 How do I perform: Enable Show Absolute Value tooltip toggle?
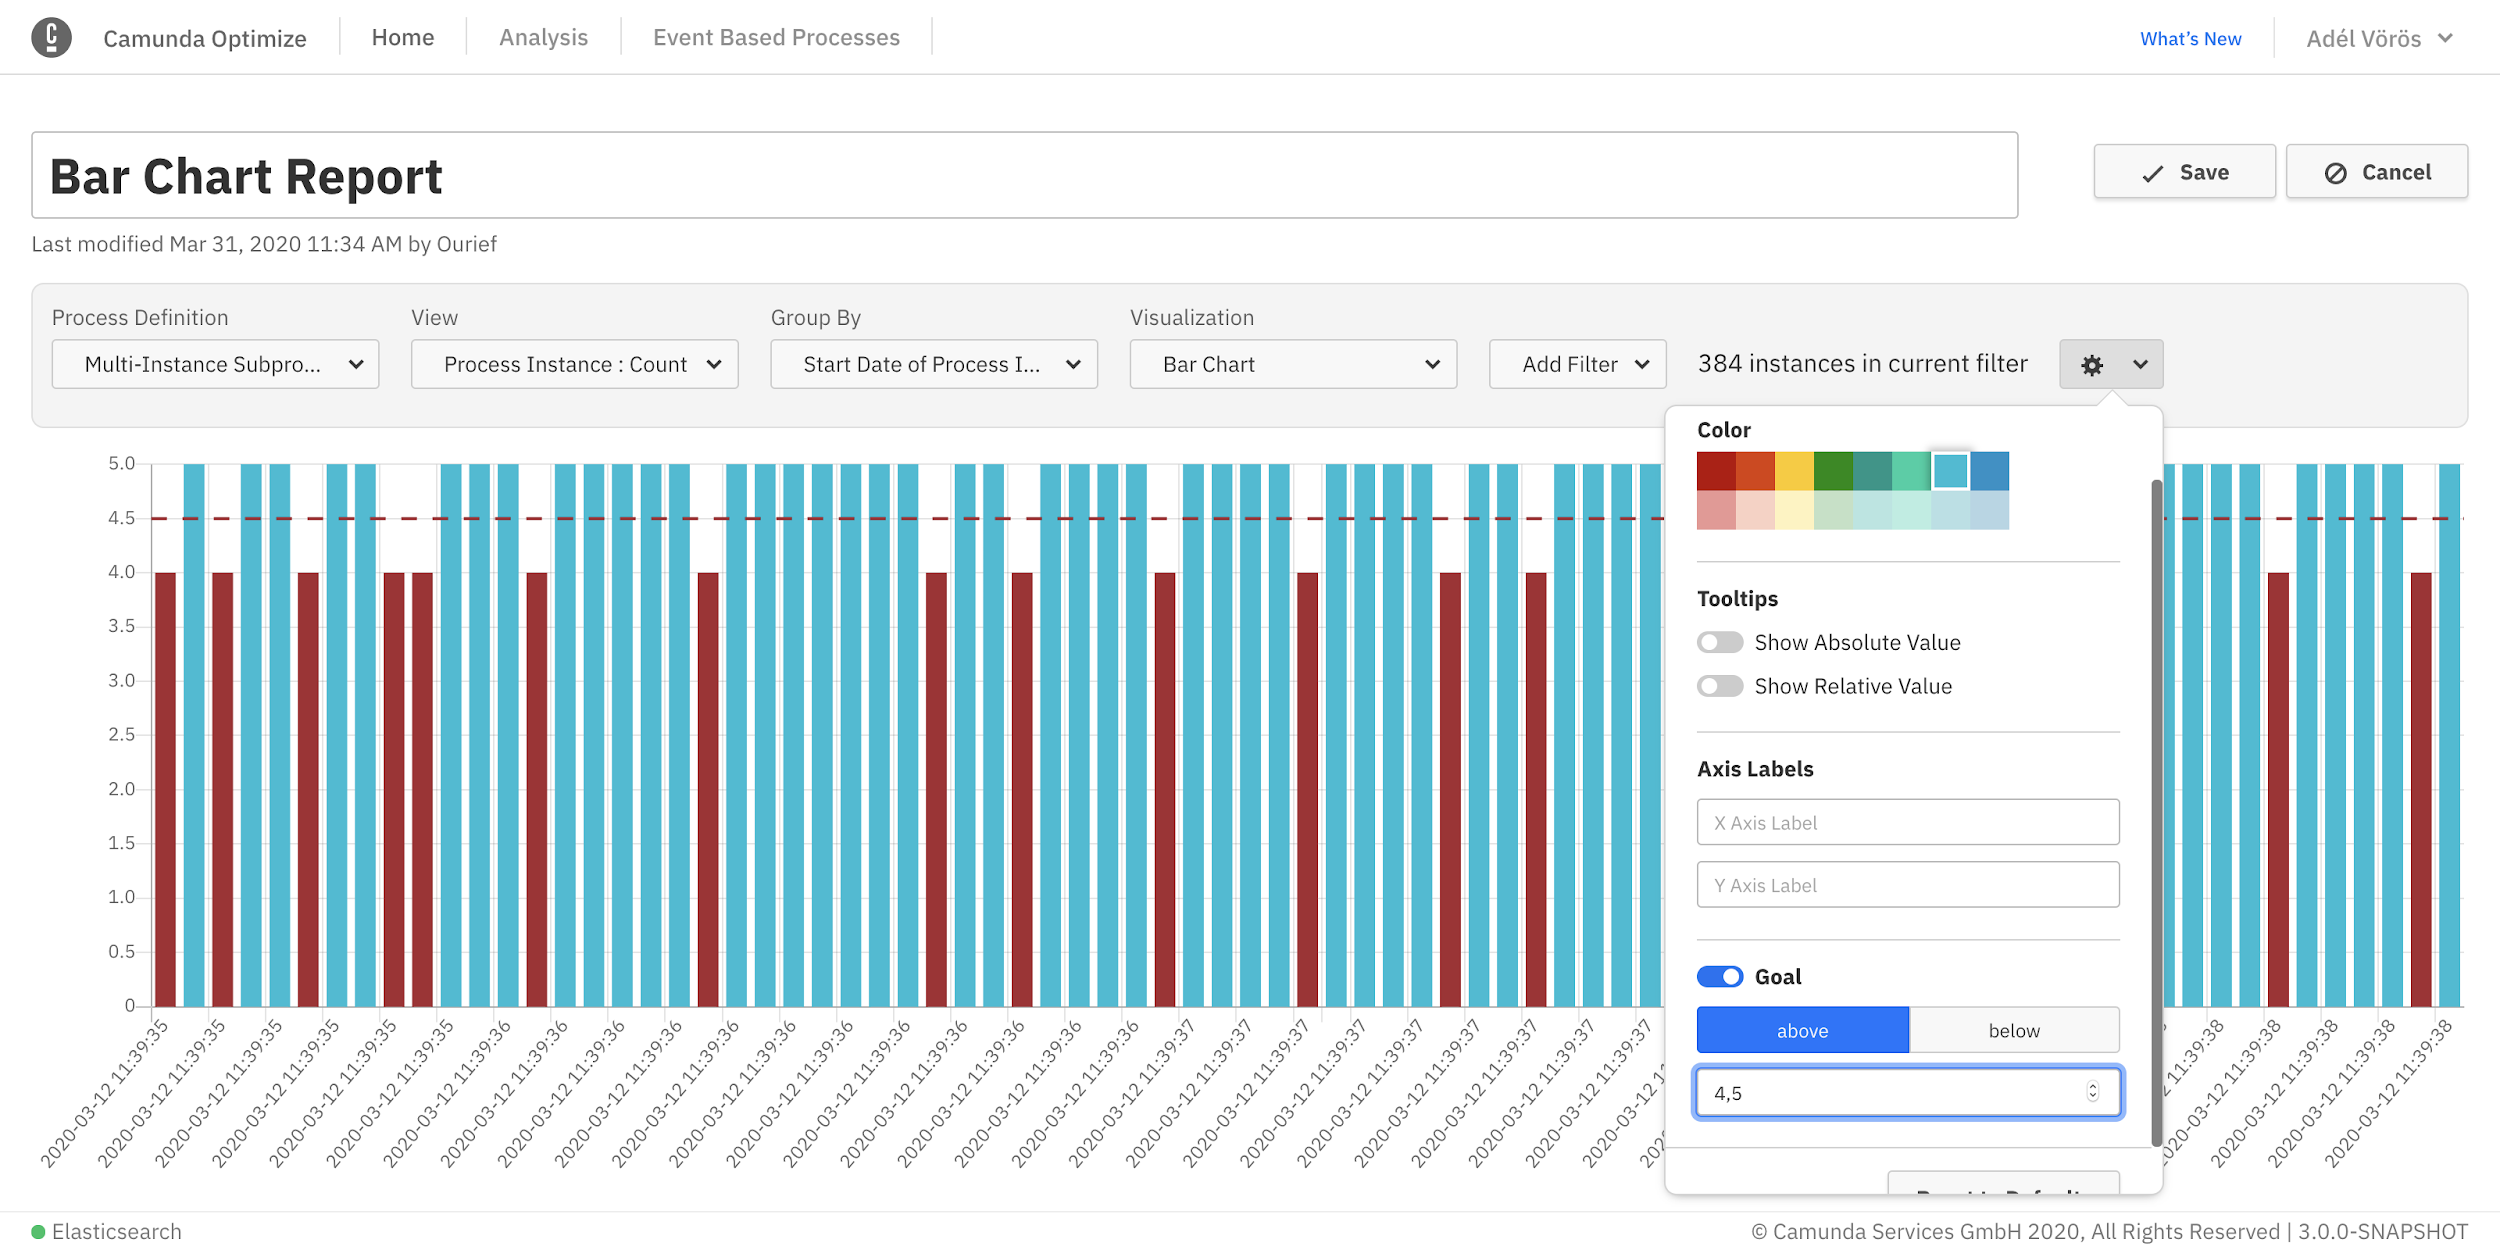(1719, 642)
